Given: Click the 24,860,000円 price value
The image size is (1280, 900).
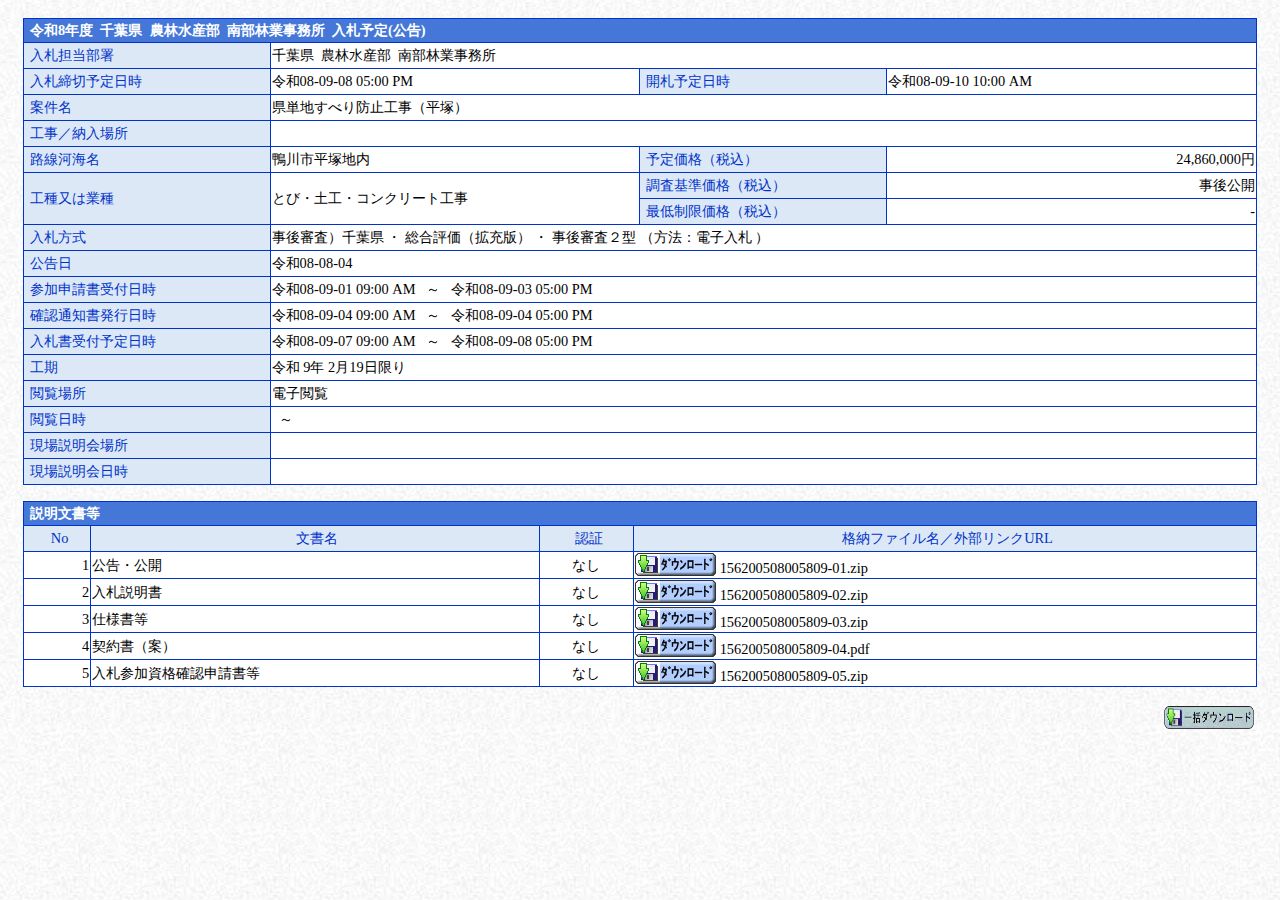Looking at the screenshot, I should (x=1215, y=159).
